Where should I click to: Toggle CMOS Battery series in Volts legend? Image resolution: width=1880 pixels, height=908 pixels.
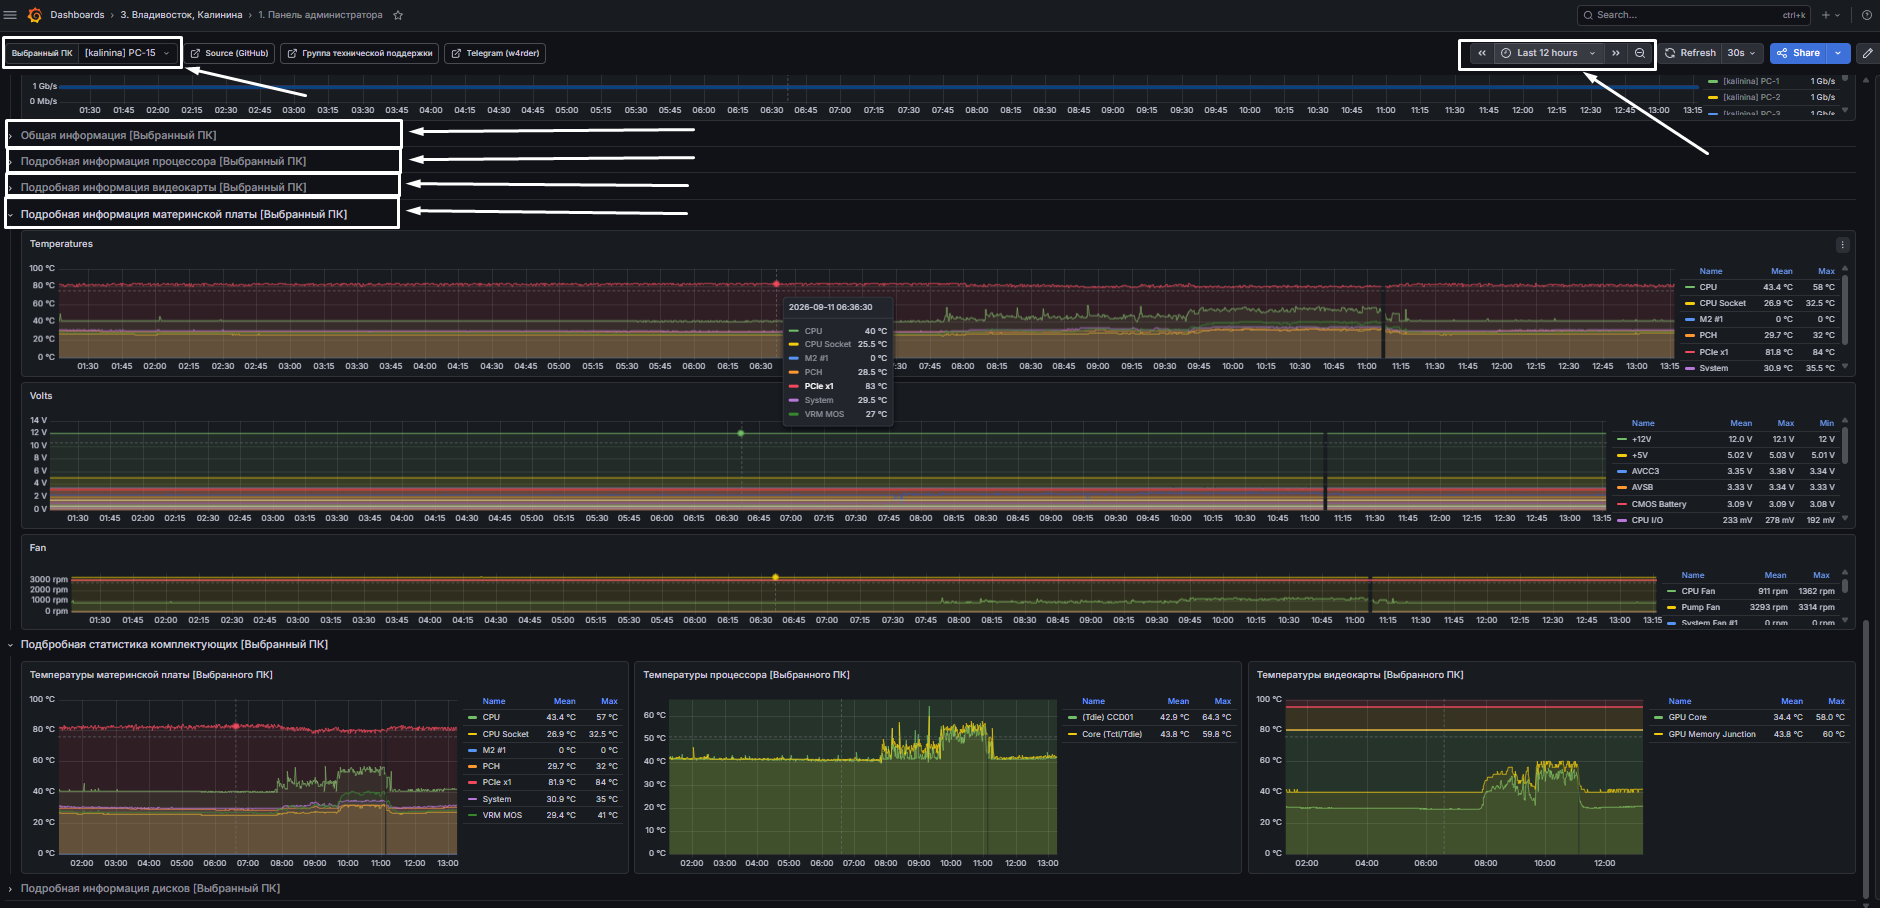[x=1659, y=504]
